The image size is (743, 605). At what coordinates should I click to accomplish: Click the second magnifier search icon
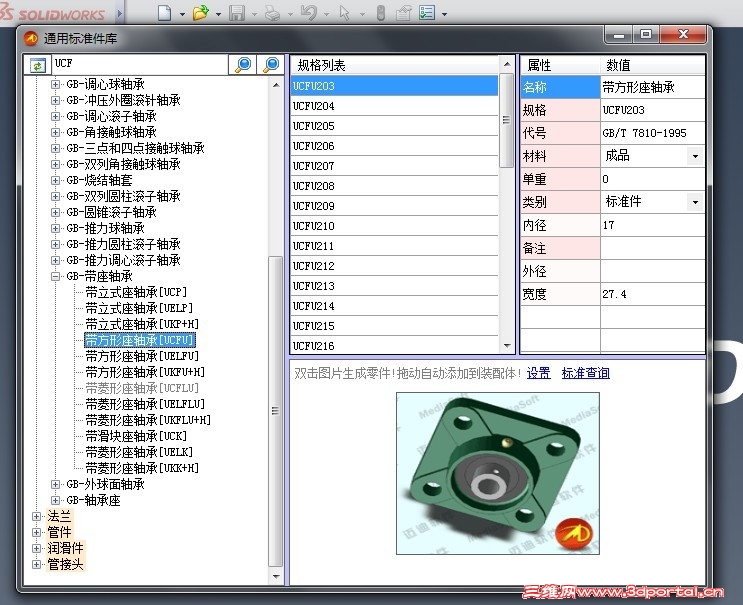coord(271,64)
